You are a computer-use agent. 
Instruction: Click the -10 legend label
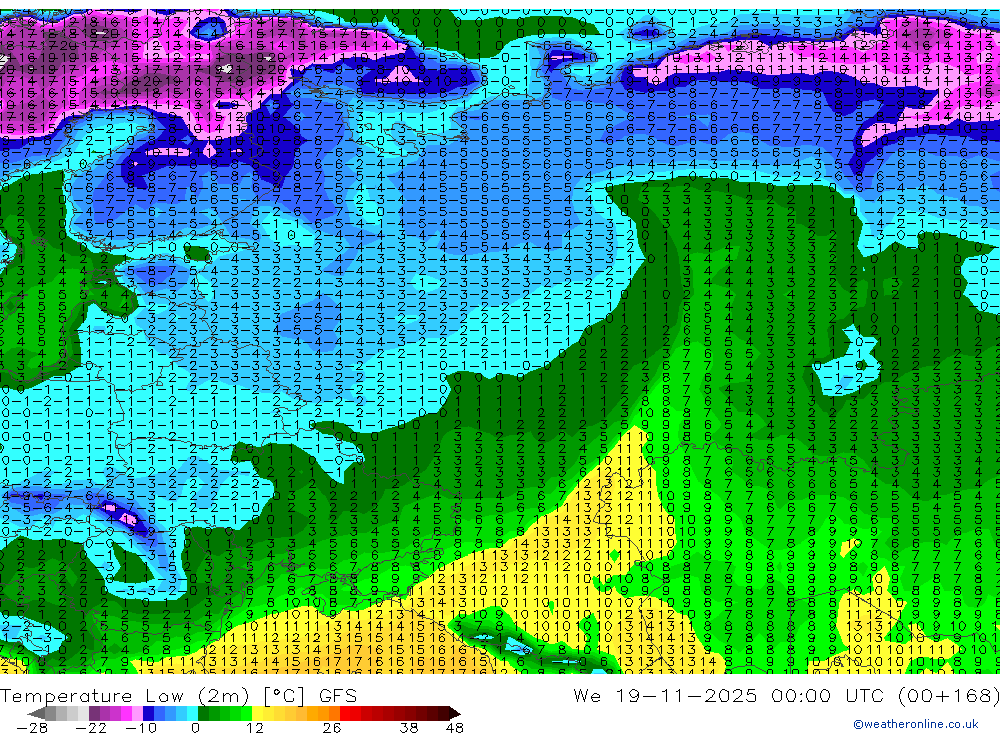(141, 728)
